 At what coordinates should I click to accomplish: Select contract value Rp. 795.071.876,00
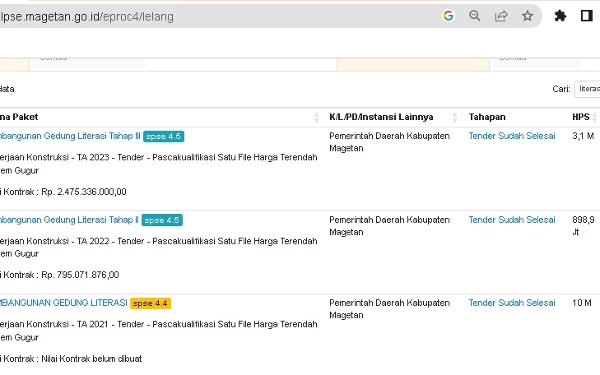tap(80, 275)
